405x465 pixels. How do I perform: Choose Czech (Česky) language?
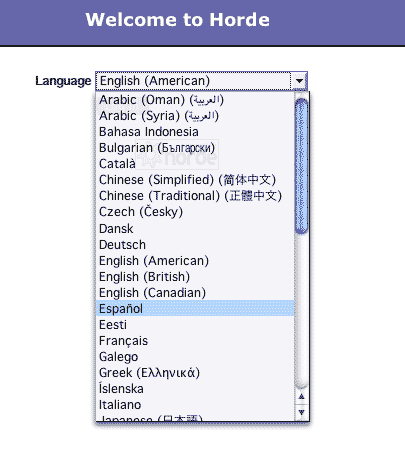coord(195,212)
